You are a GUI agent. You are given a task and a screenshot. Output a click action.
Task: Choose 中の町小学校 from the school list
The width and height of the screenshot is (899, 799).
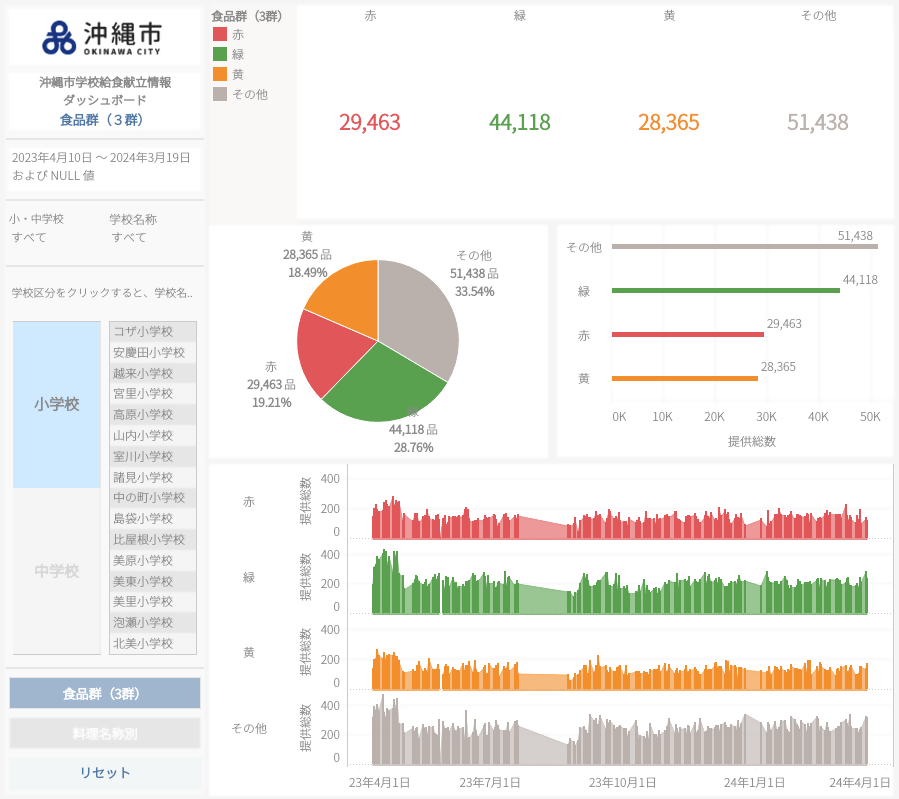point(153,498)
